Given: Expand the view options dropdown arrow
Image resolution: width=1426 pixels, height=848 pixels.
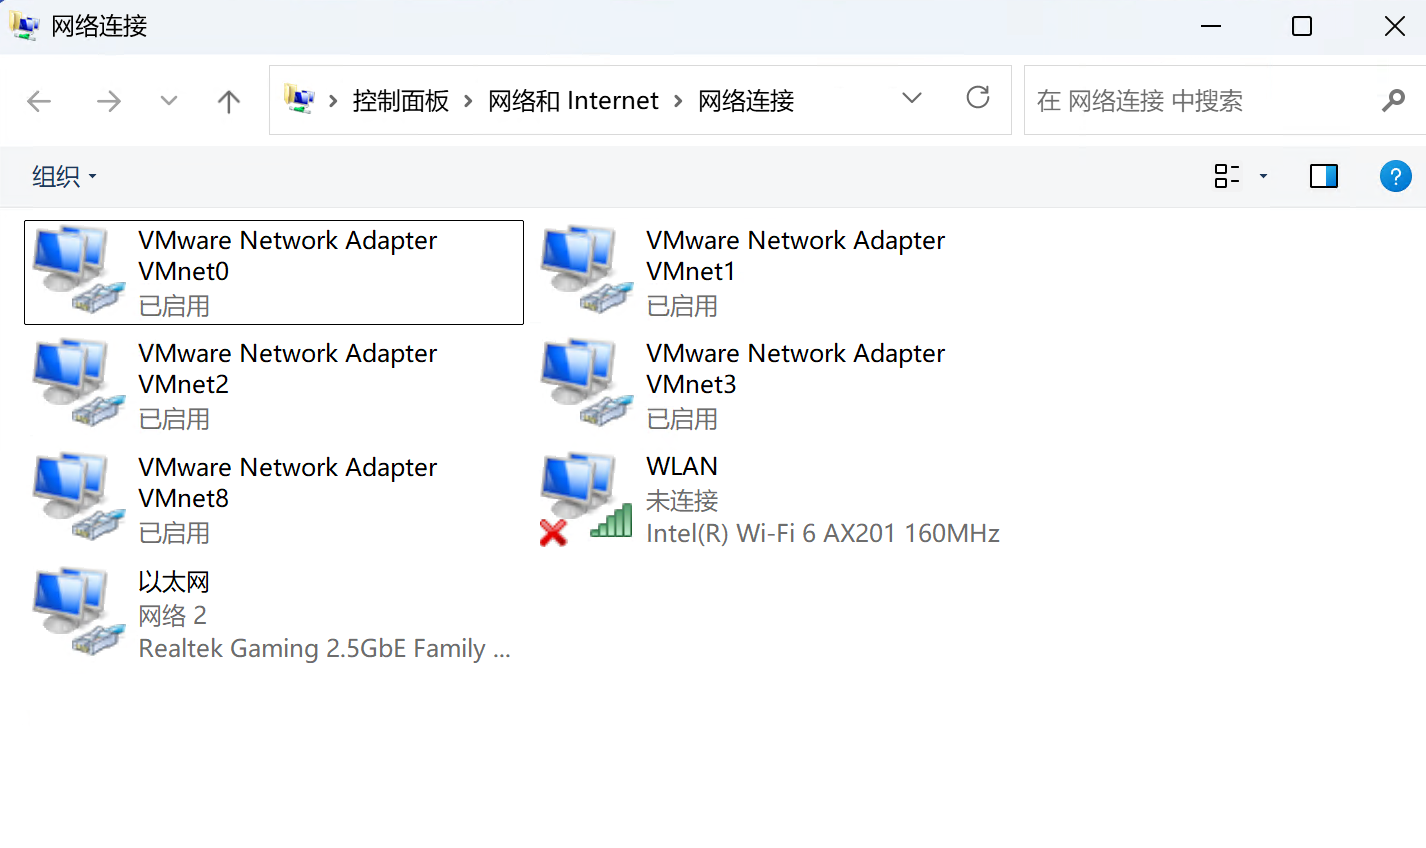Looking at the screenshot, I should (1263, 176).
